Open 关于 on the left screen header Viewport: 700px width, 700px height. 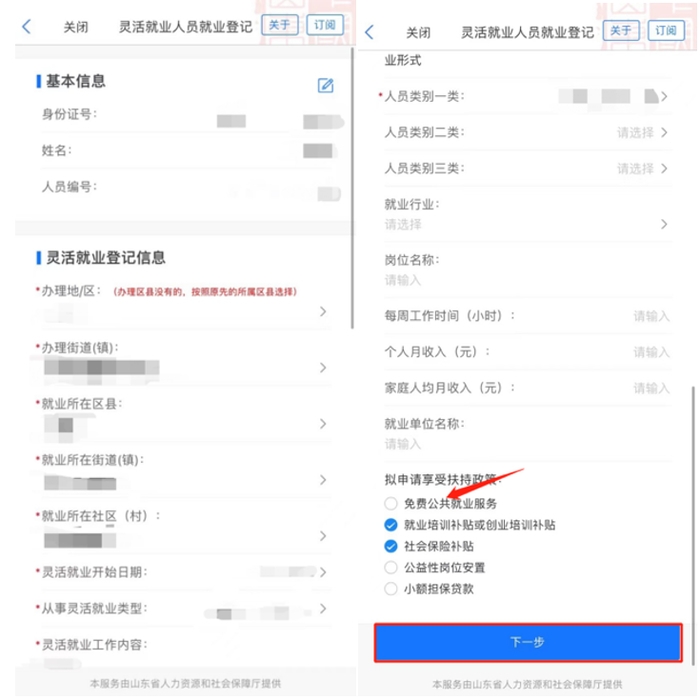pyautogui.click(x=279, y=25)
